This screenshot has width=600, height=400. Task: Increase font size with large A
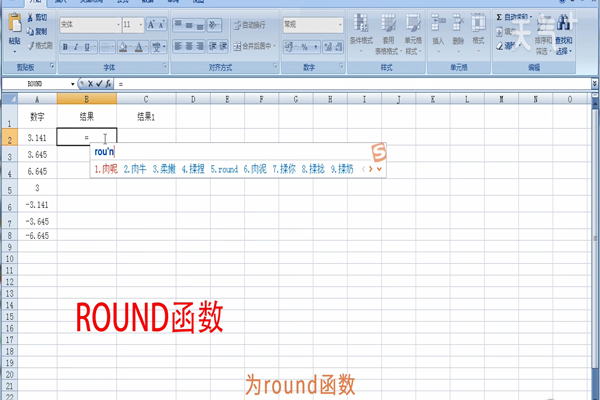point(152,25)
